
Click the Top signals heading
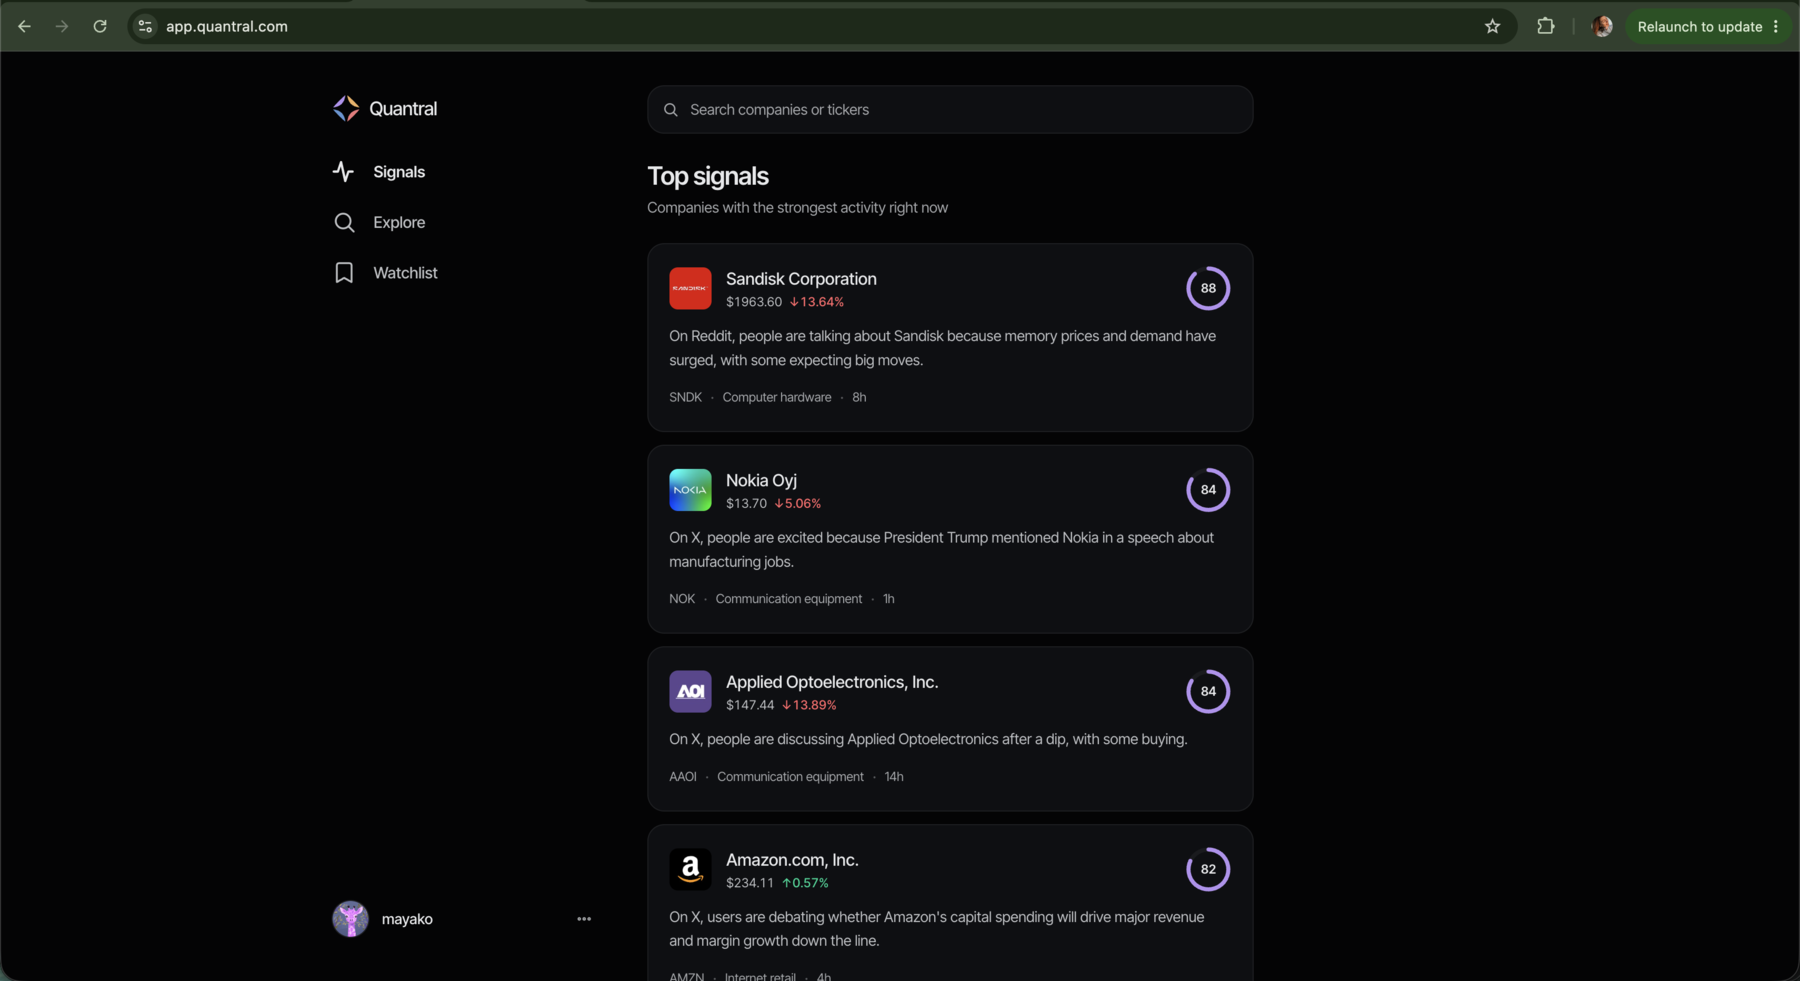pyautogui.click(x=708, y=176)
